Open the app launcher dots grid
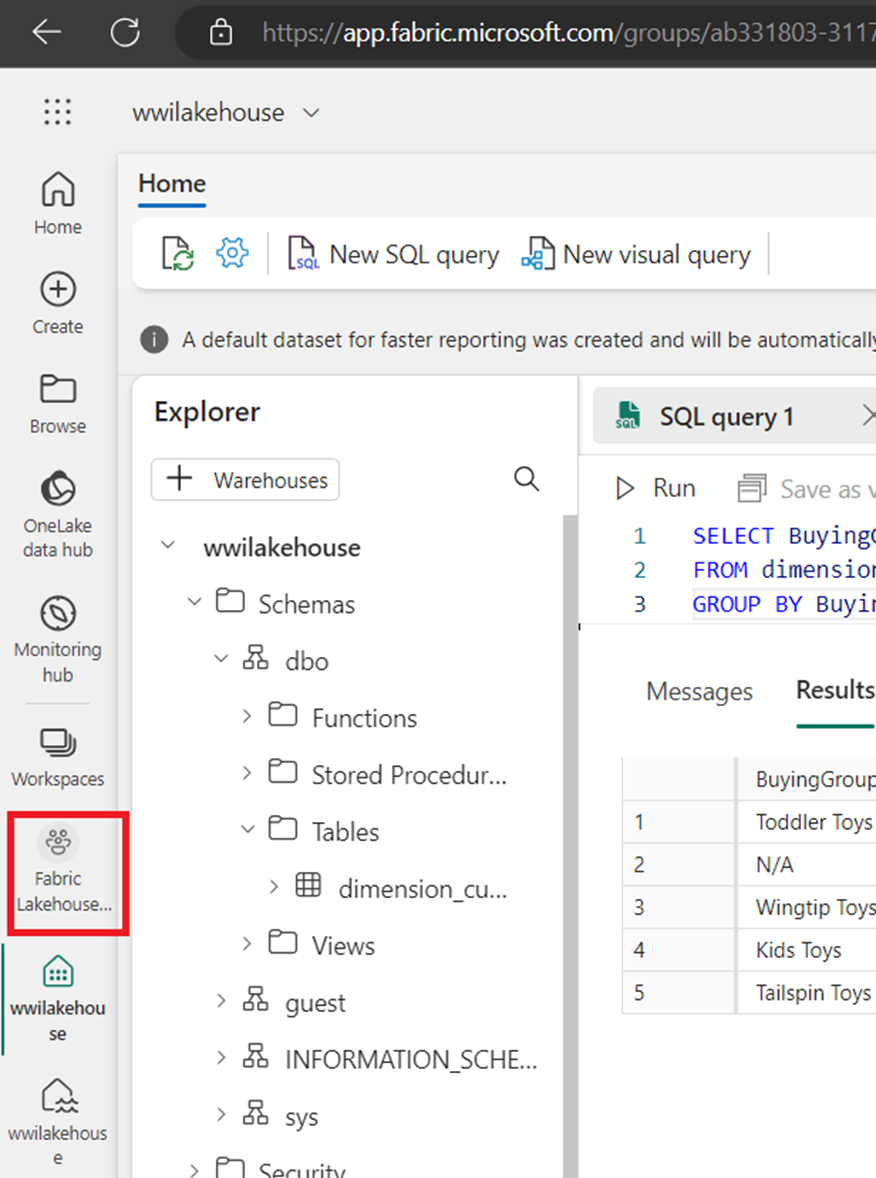Viewport: 876px width, 1178px height. click(57, 112)
